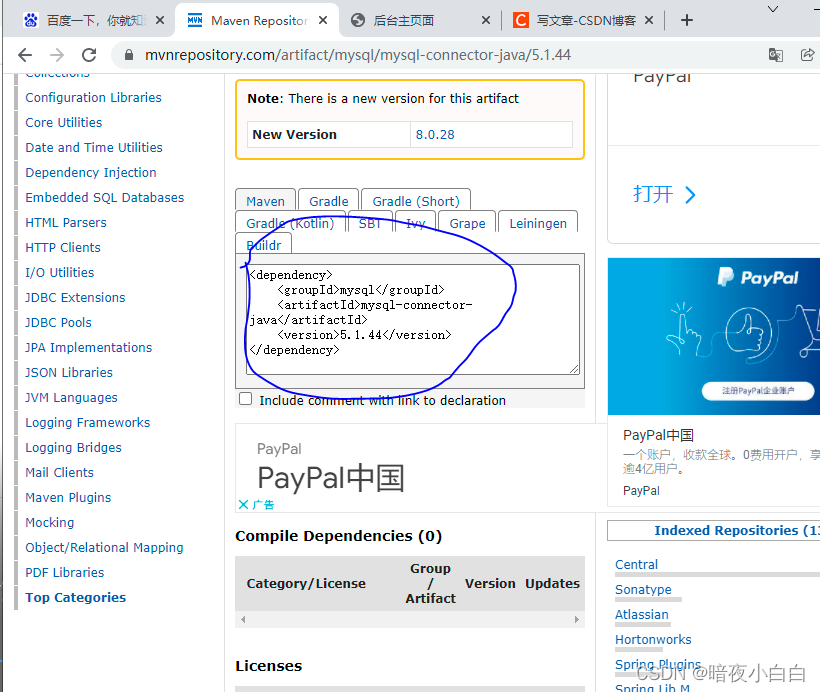Screen dimensions: 820x692
Task: Select the Leiningen tab
Action: (538, 223)
